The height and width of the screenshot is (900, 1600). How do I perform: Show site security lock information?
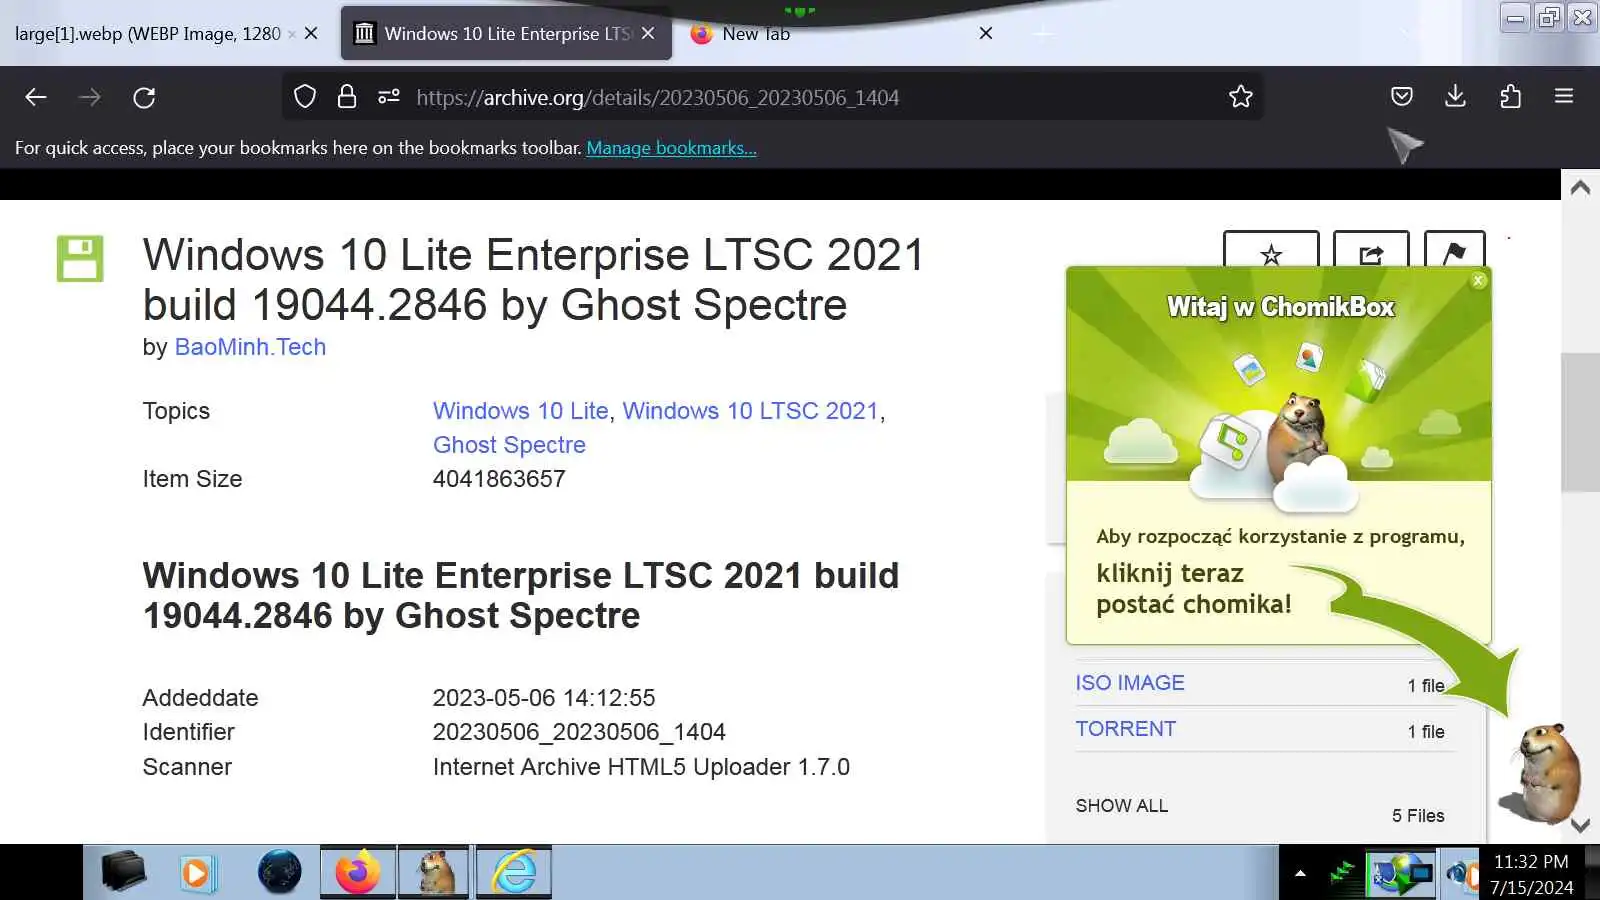pyautogui.click(x=347, y=97)
